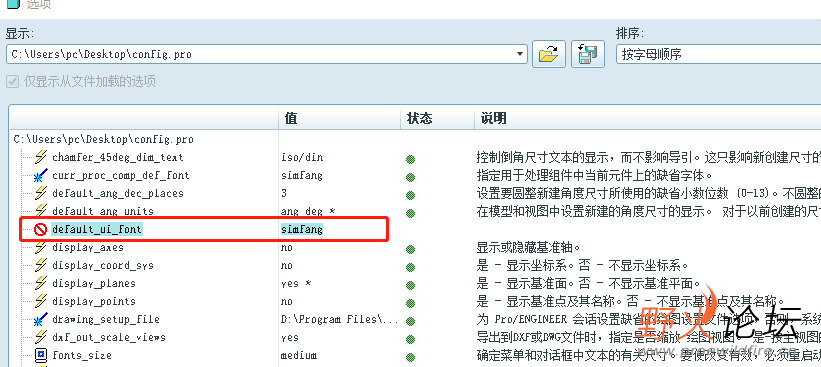Click green status dot of dxf_out_scale_views
This screenshot has width=821, height=367.
410,340
